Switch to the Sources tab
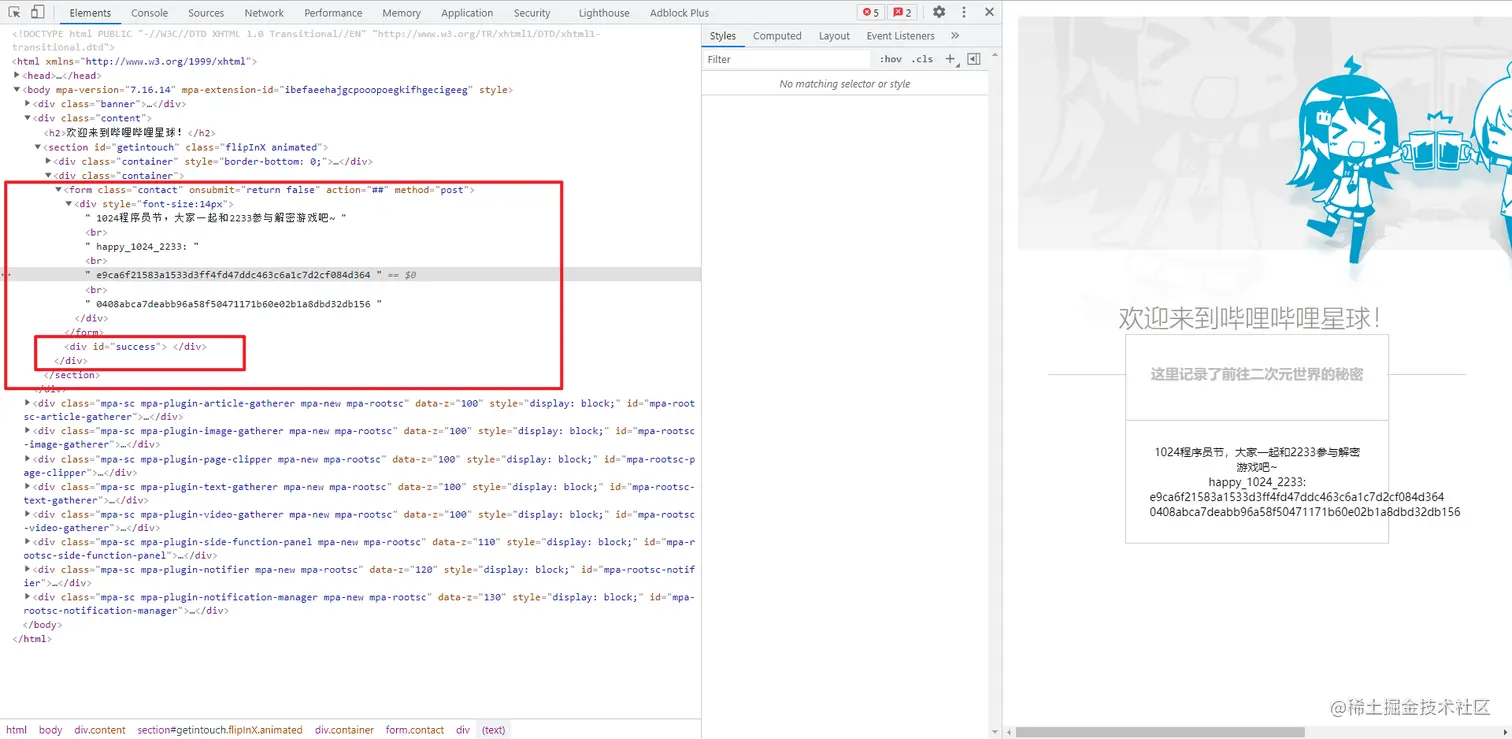 click(206, 13)
